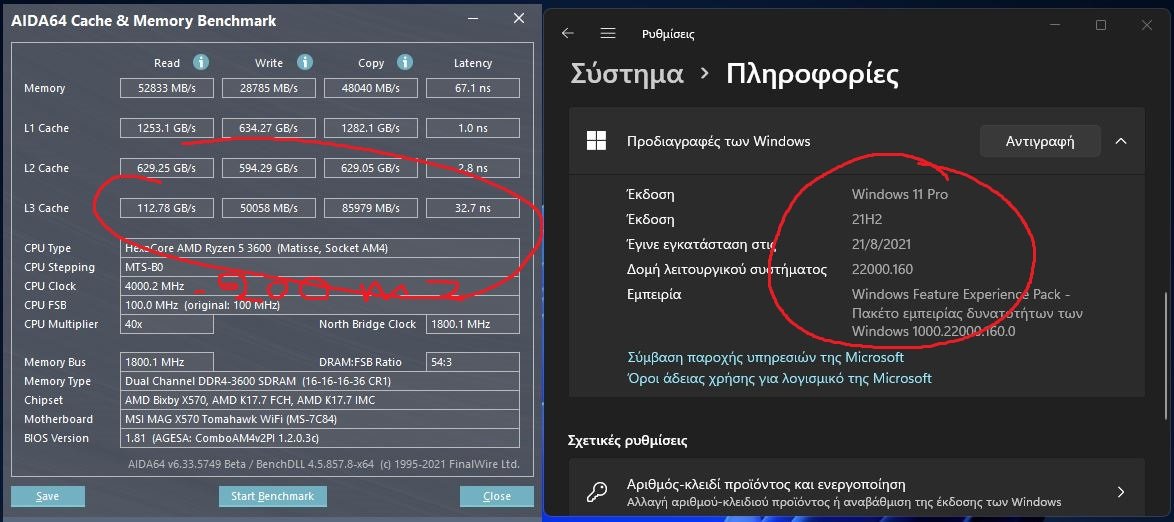The image size is (1174, 522).
Task: Open the Όροι άδειας χρήσης Microsoft link
Action: [779, 378]
